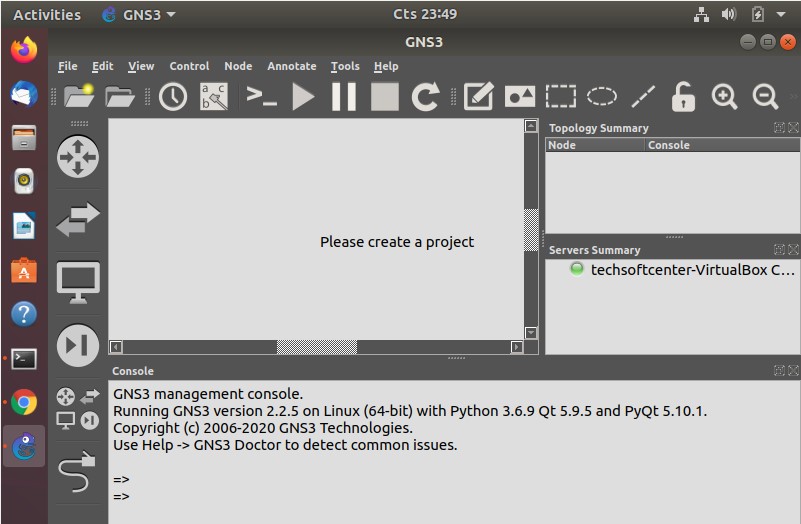Close the Servers Summary panel
This screenshot has width=801, height=524.
793,249
